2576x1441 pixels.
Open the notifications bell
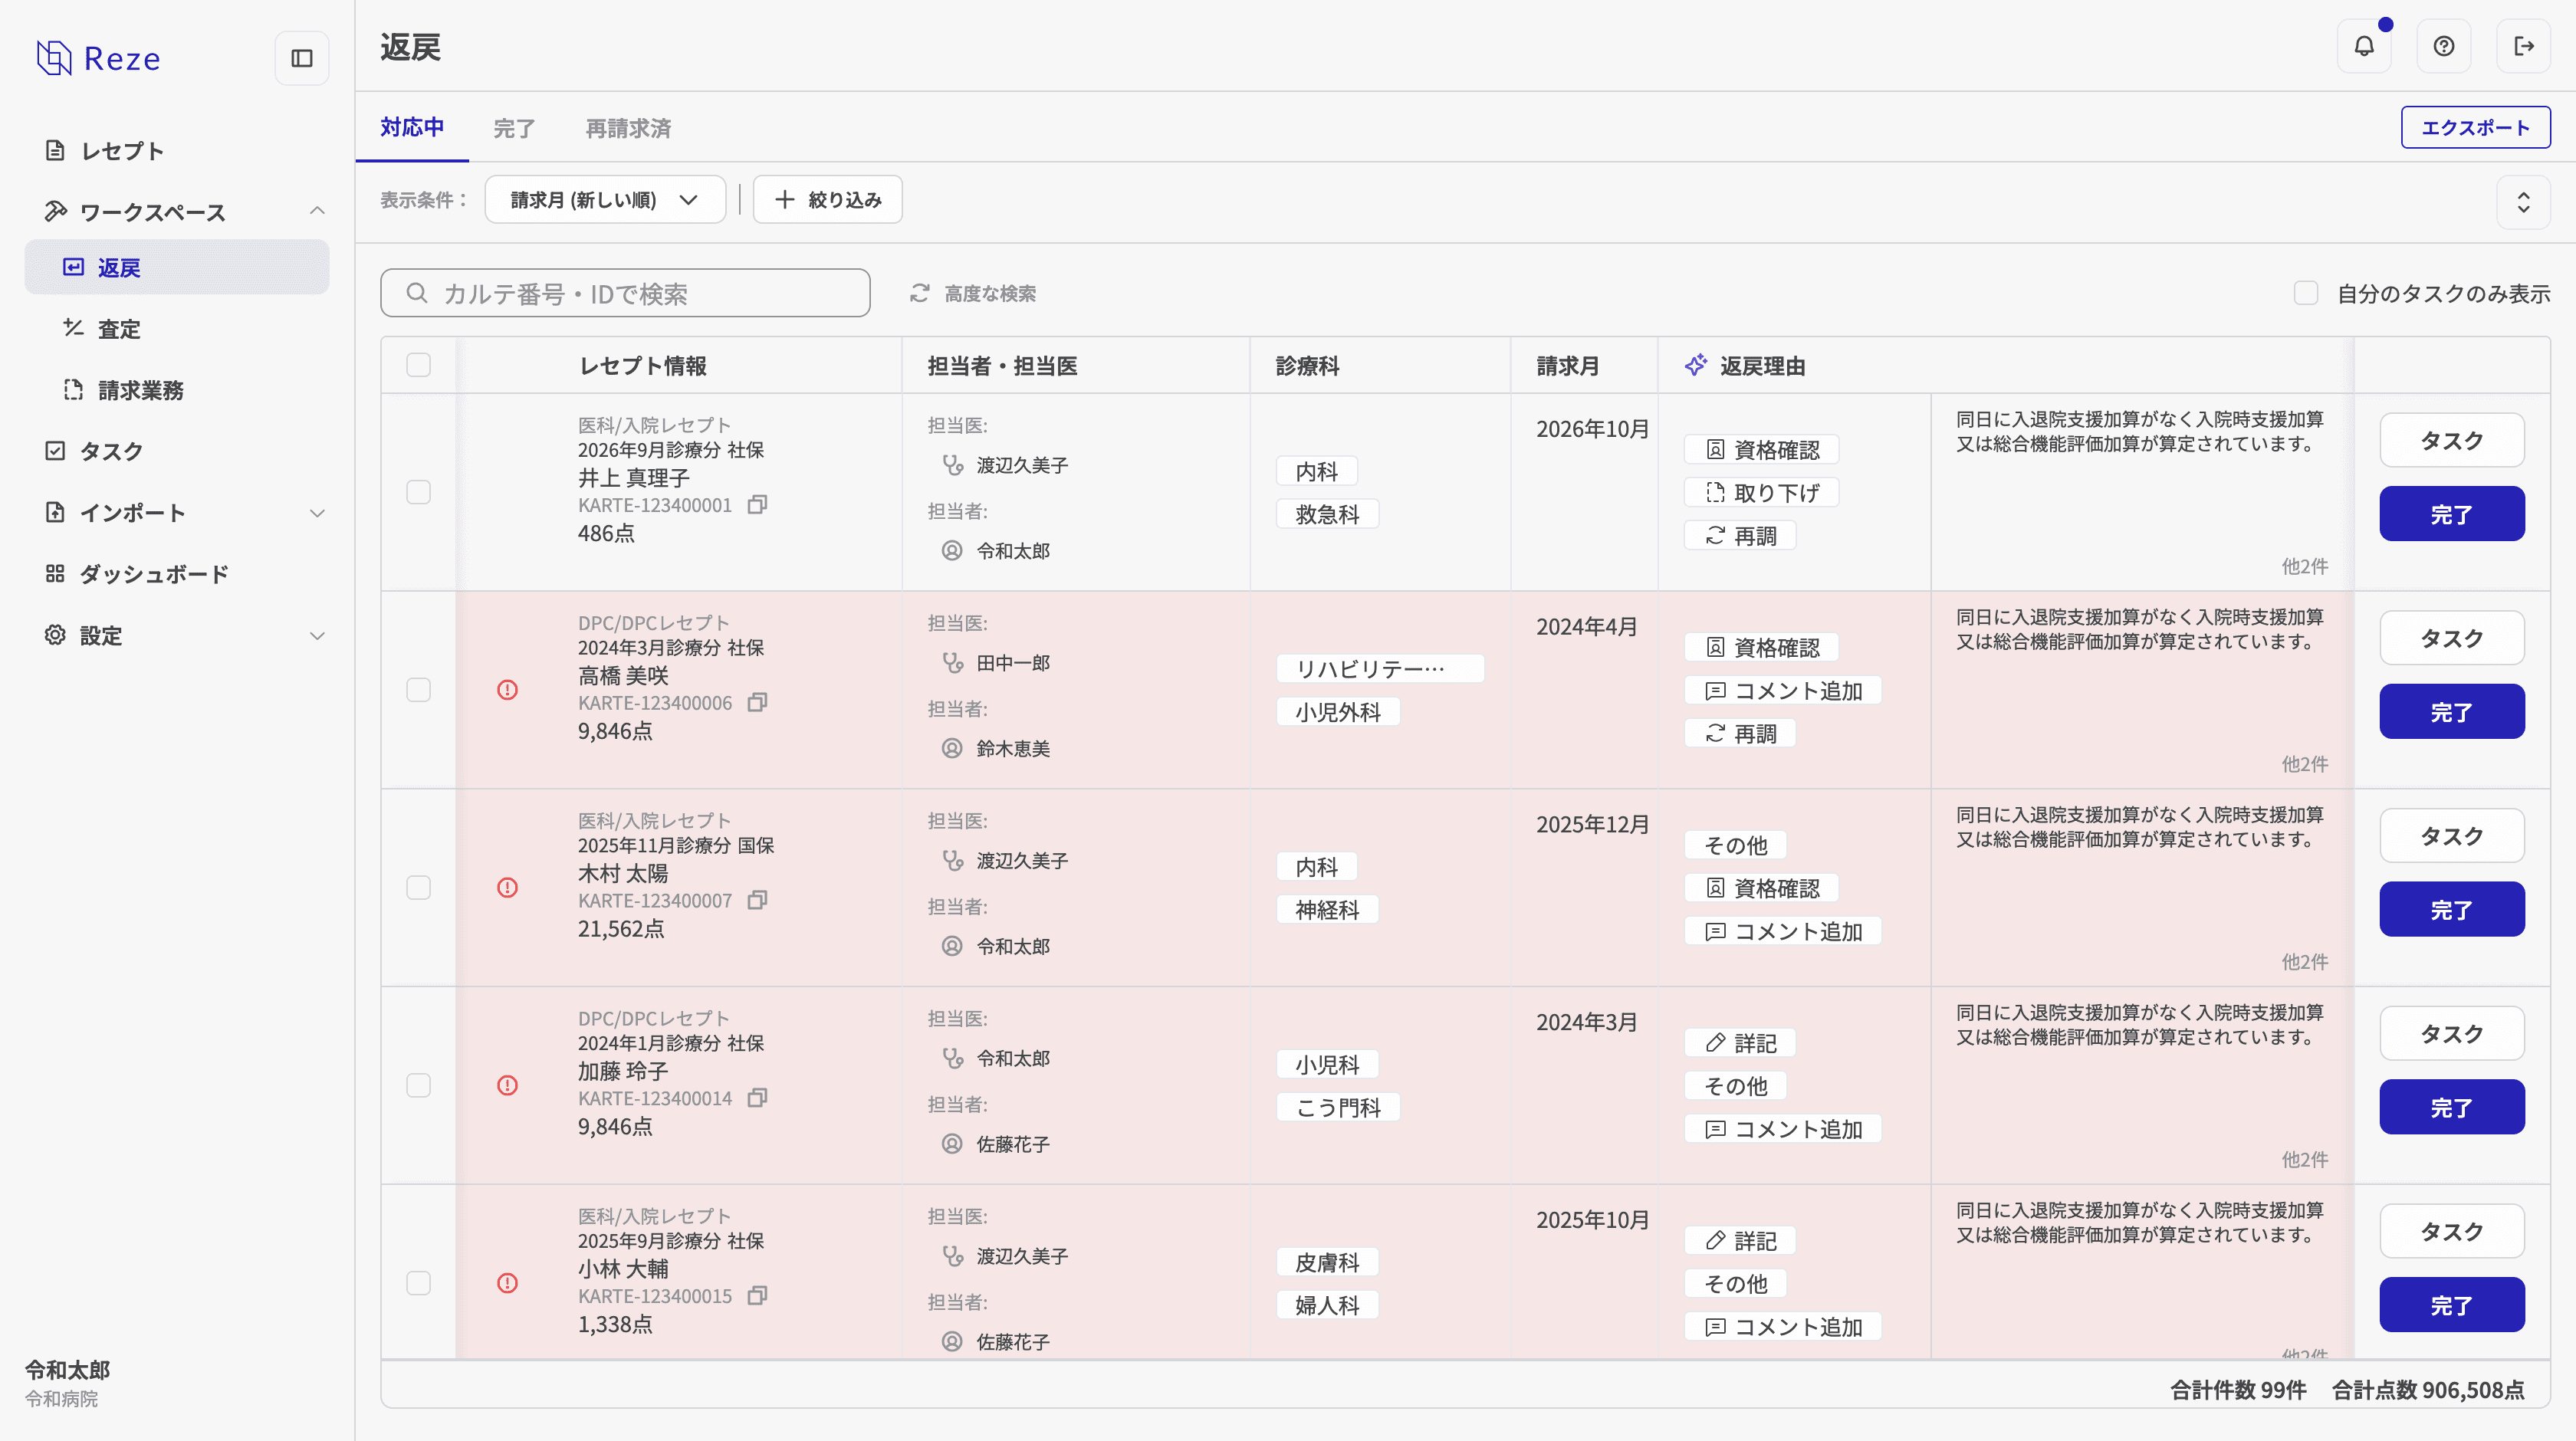coord(2364,46)
